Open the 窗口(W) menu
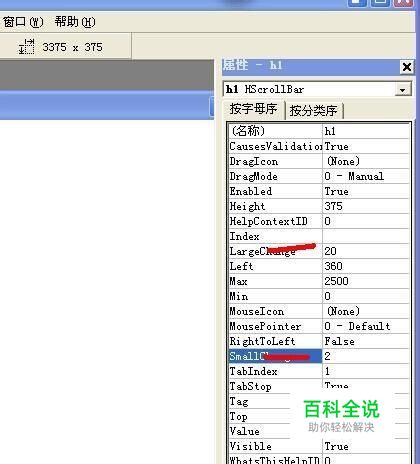 (x=23, y=22)
